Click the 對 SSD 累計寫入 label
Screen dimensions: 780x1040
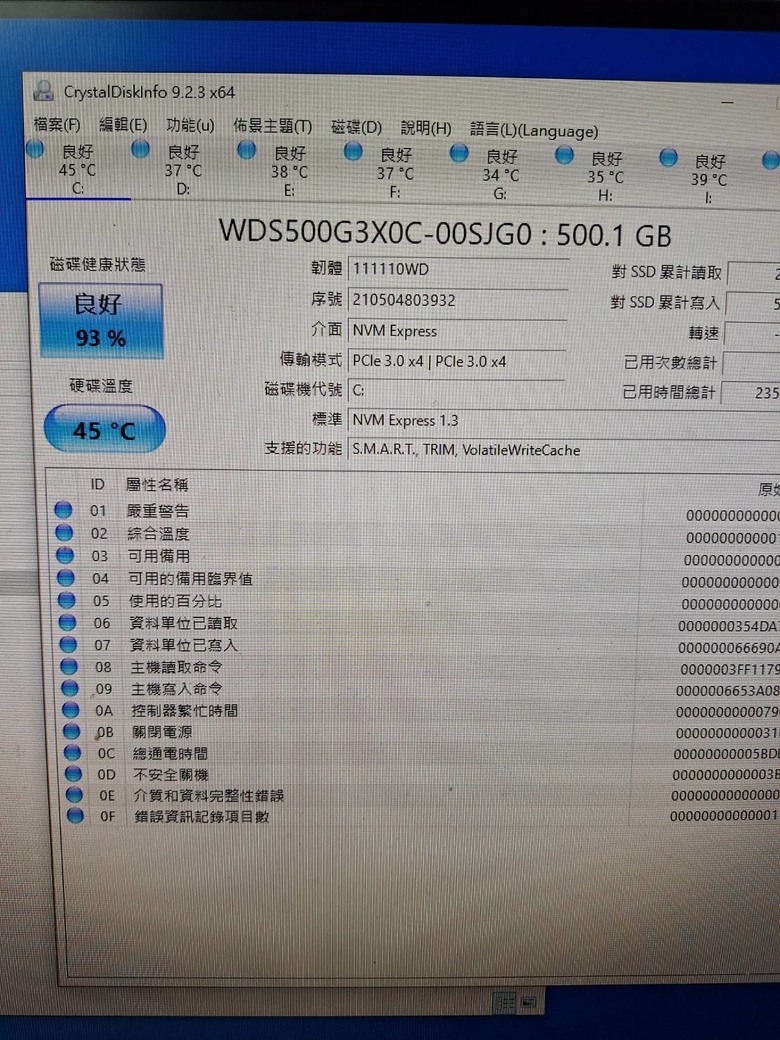pyautogui.click(x=665, y=303)
